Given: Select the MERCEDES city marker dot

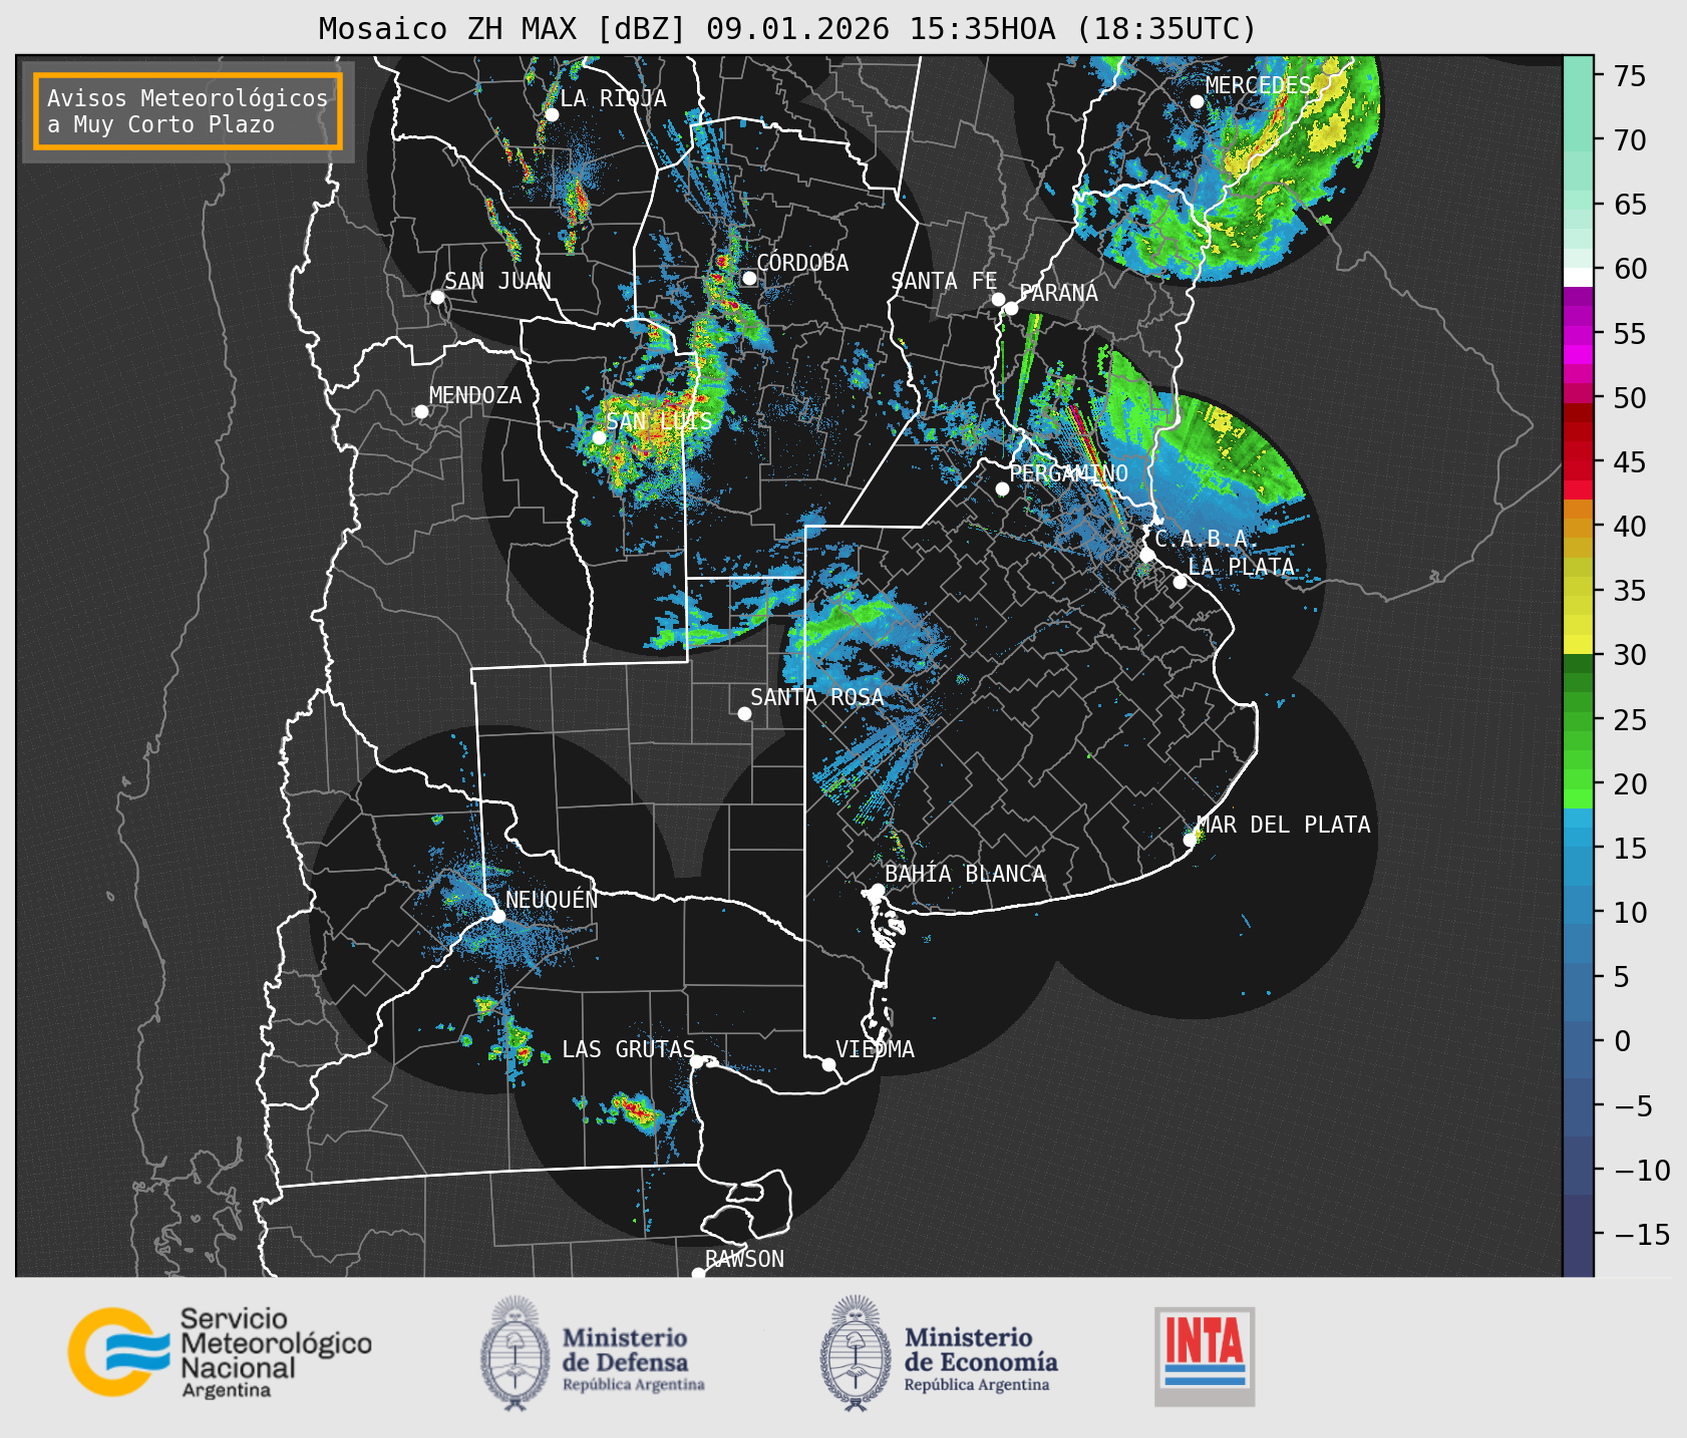Looking at the screenshot, I should 1196,102.
